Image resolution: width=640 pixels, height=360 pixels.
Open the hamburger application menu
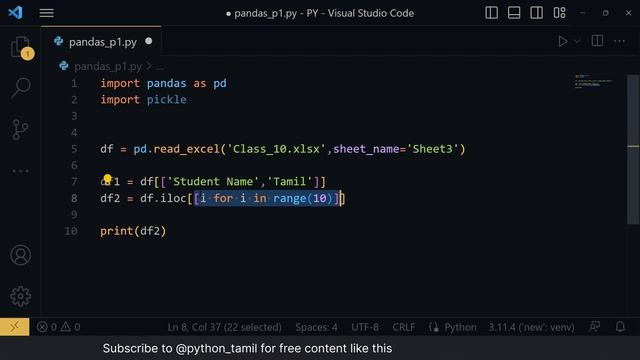click(47, 13)
